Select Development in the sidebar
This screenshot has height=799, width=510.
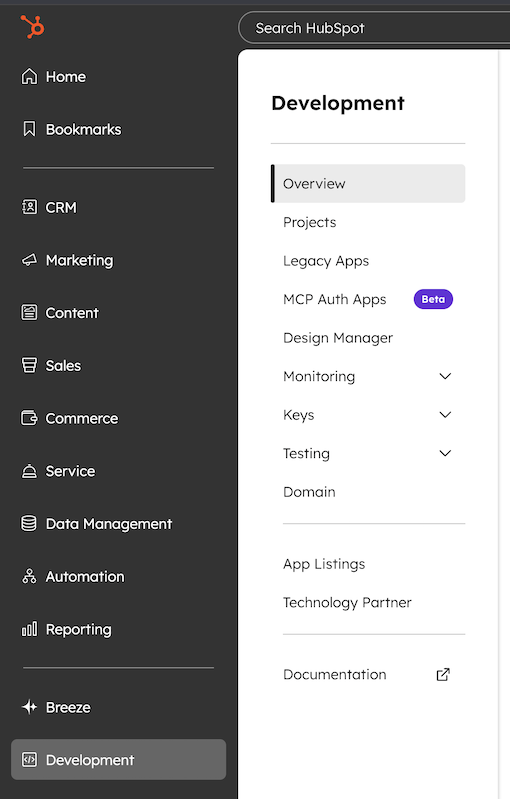(118, 760)
